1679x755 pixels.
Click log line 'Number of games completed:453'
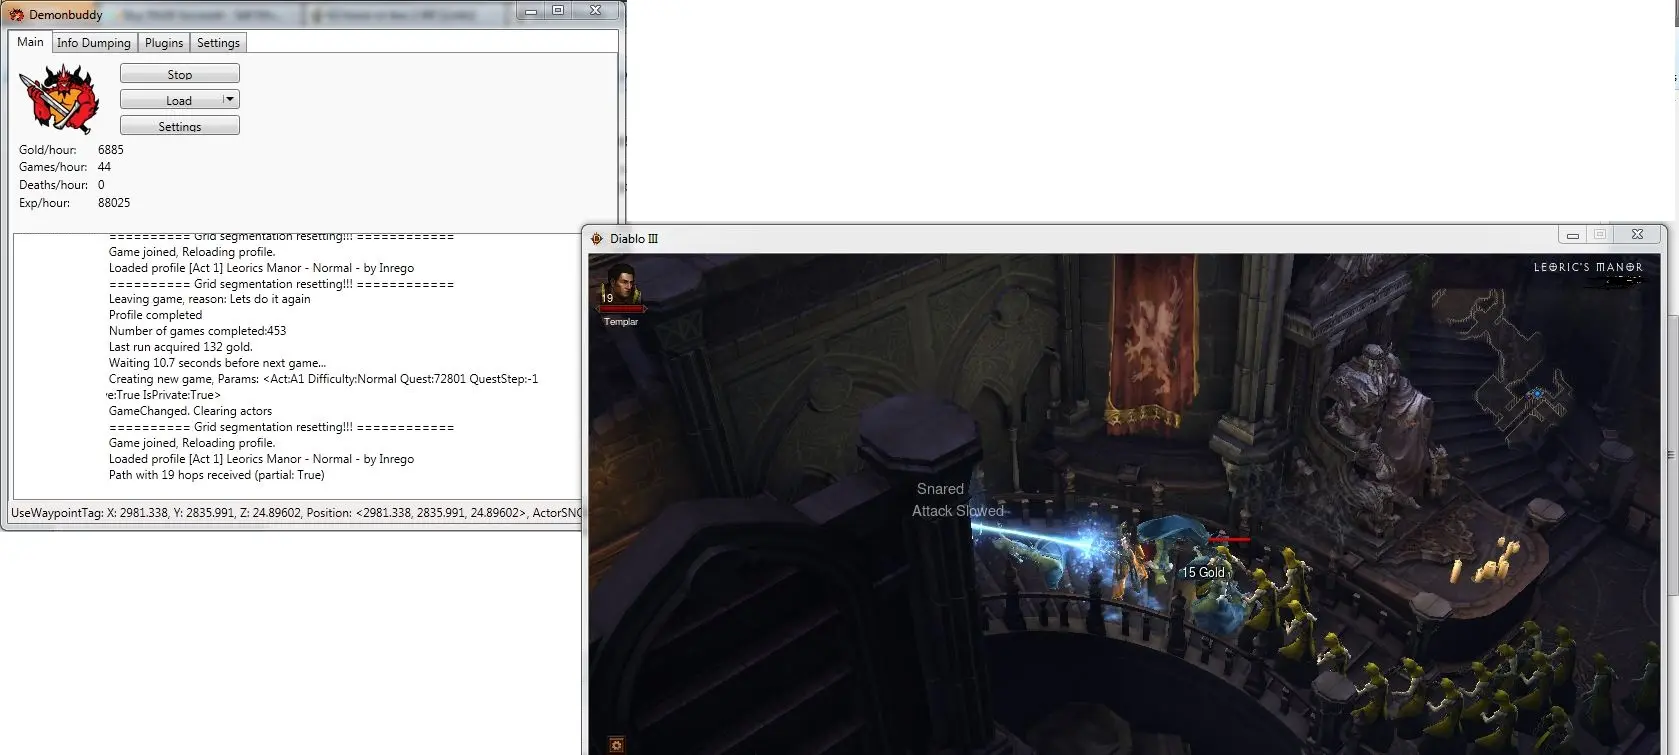[x=197, y=331]
